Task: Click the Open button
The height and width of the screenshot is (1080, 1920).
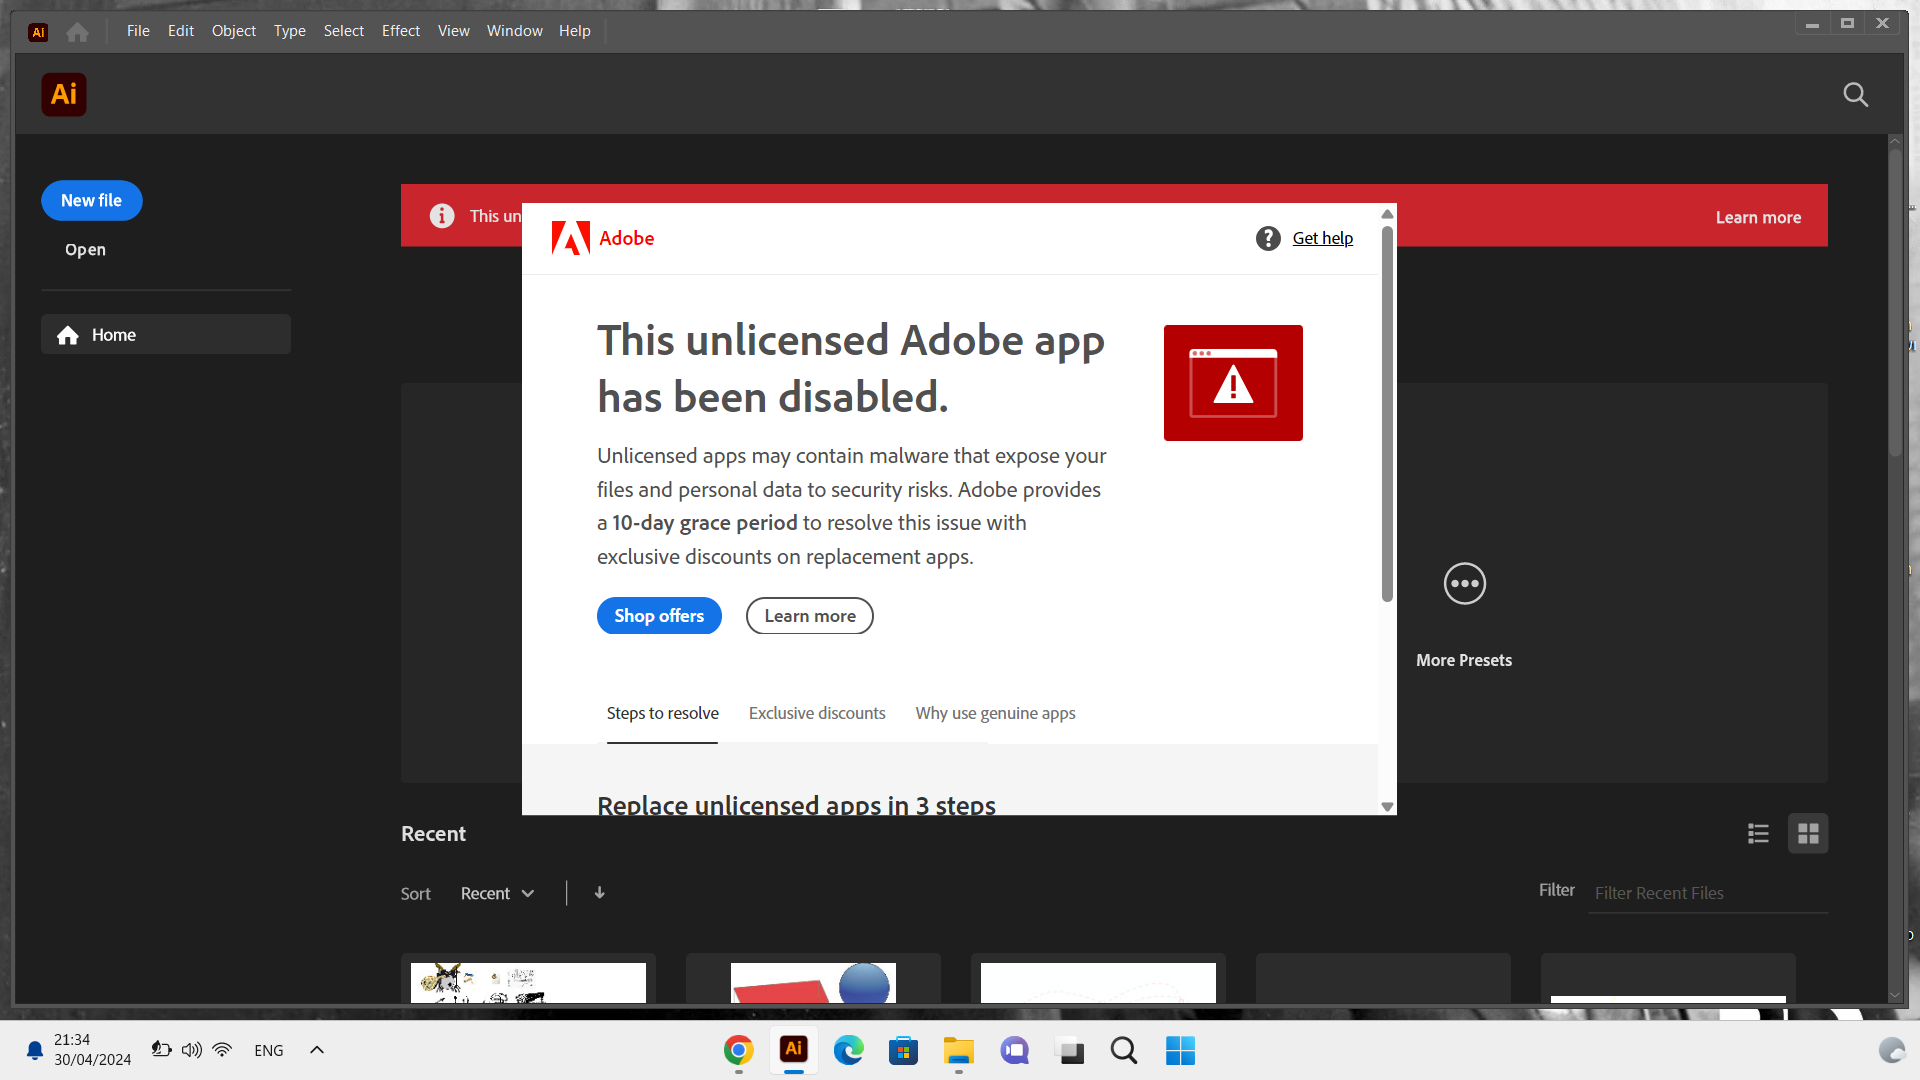Action: (x=85, y=249)
